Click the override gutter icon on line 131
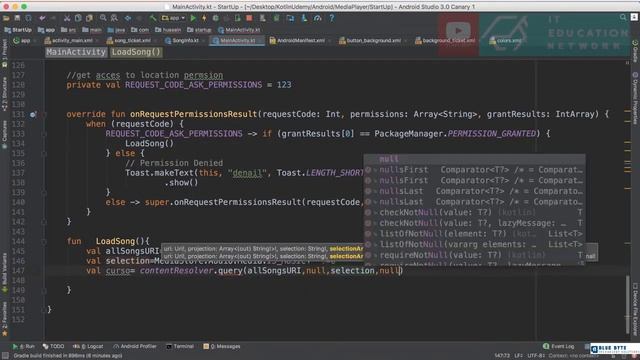 (x=33, y=114)
